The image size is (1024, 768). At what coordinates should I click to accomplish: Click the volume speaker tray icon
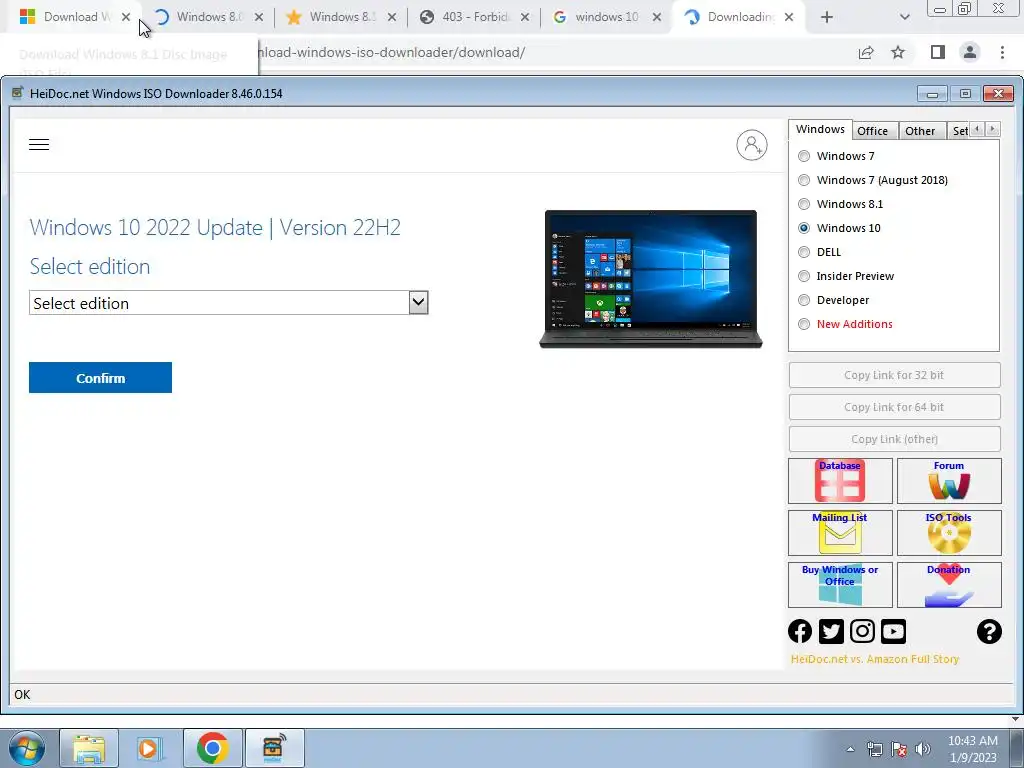(923, 749)
